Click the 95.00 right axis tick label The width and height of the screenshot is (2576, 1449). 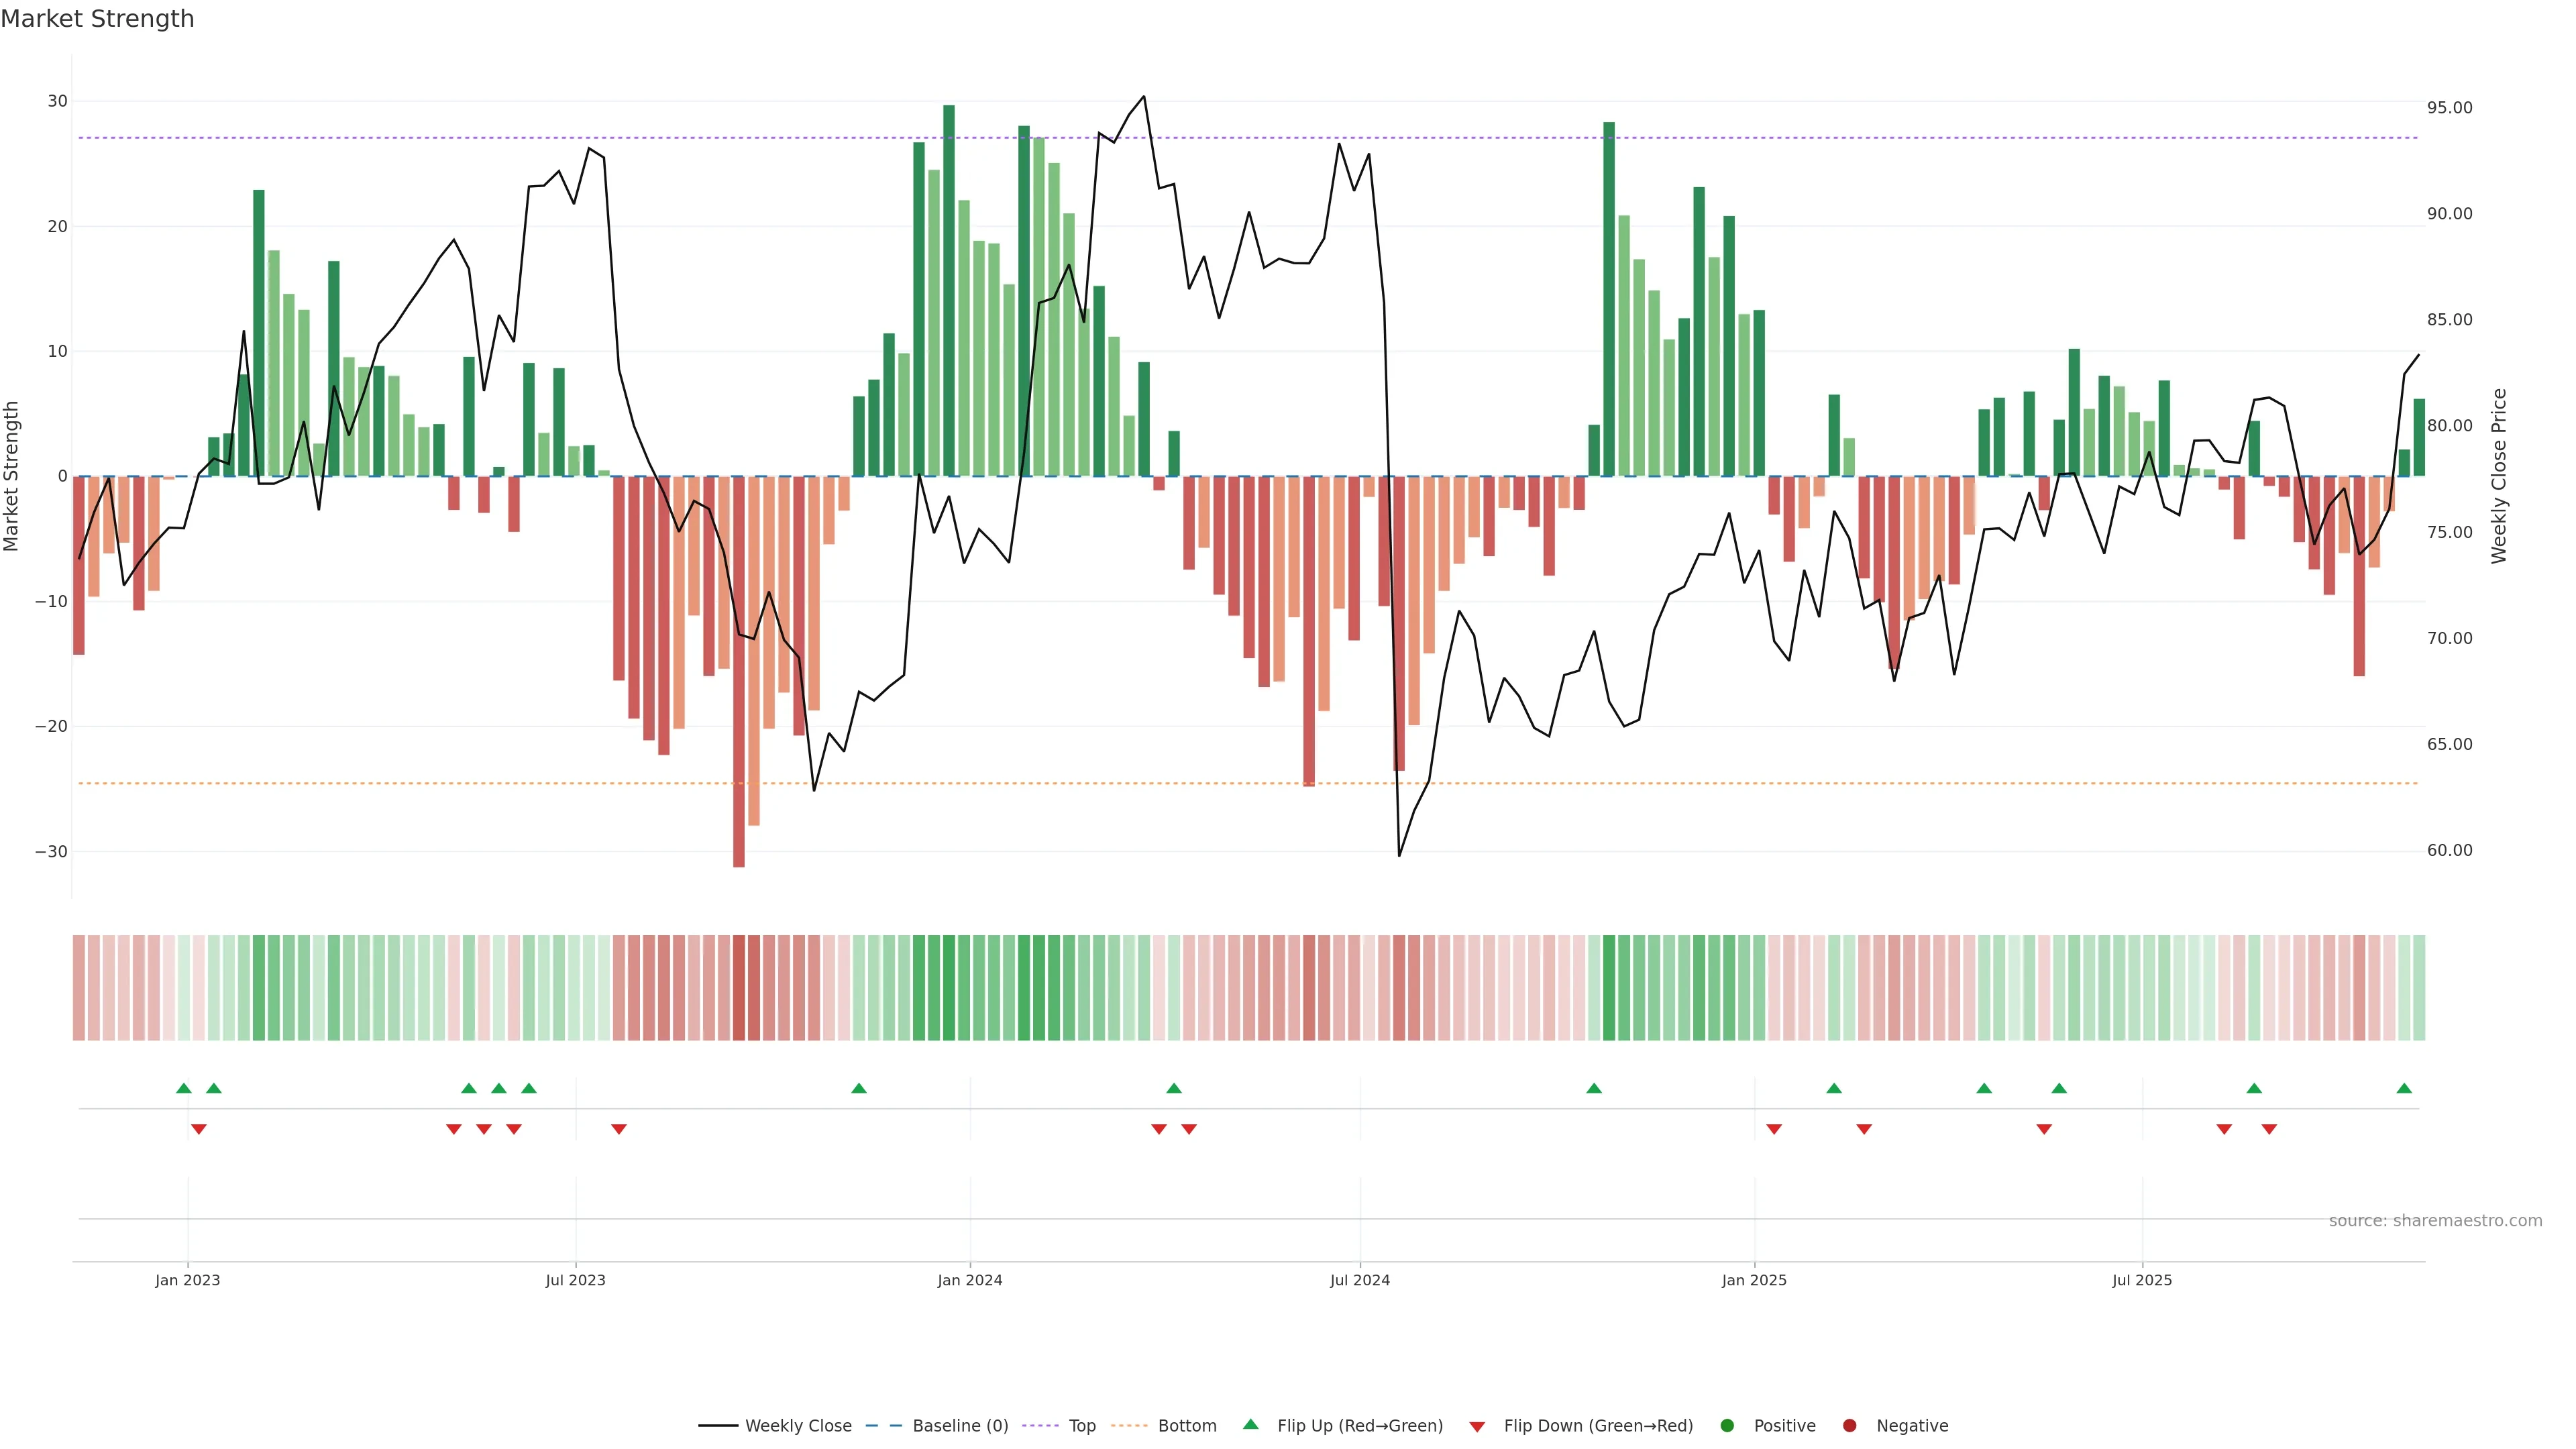[x=2449, y=108]
